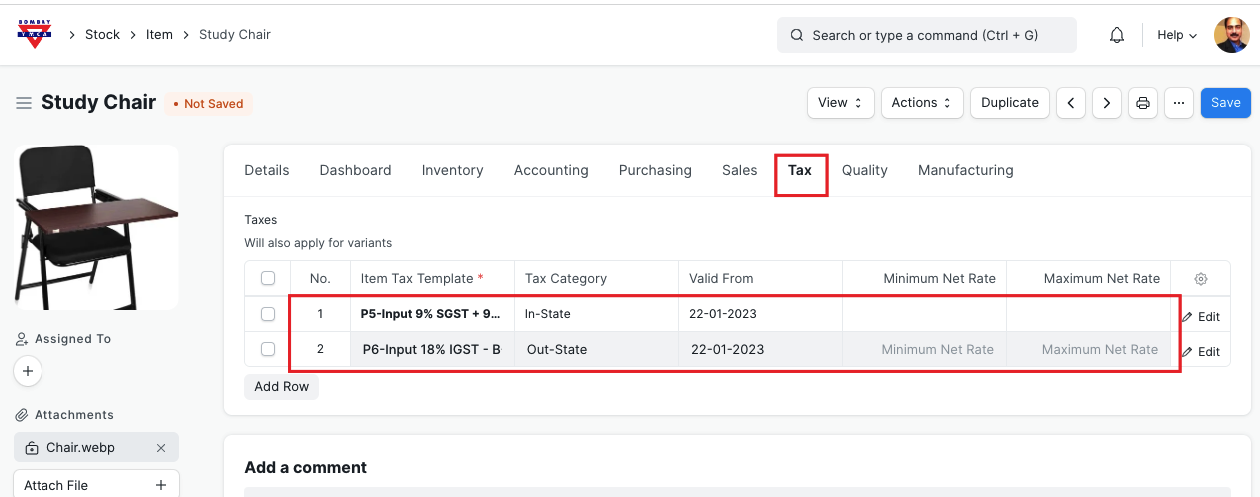Switch to the Inventory tab
1260x497 pixels.
pyautogui.click(x=452, y=171)
